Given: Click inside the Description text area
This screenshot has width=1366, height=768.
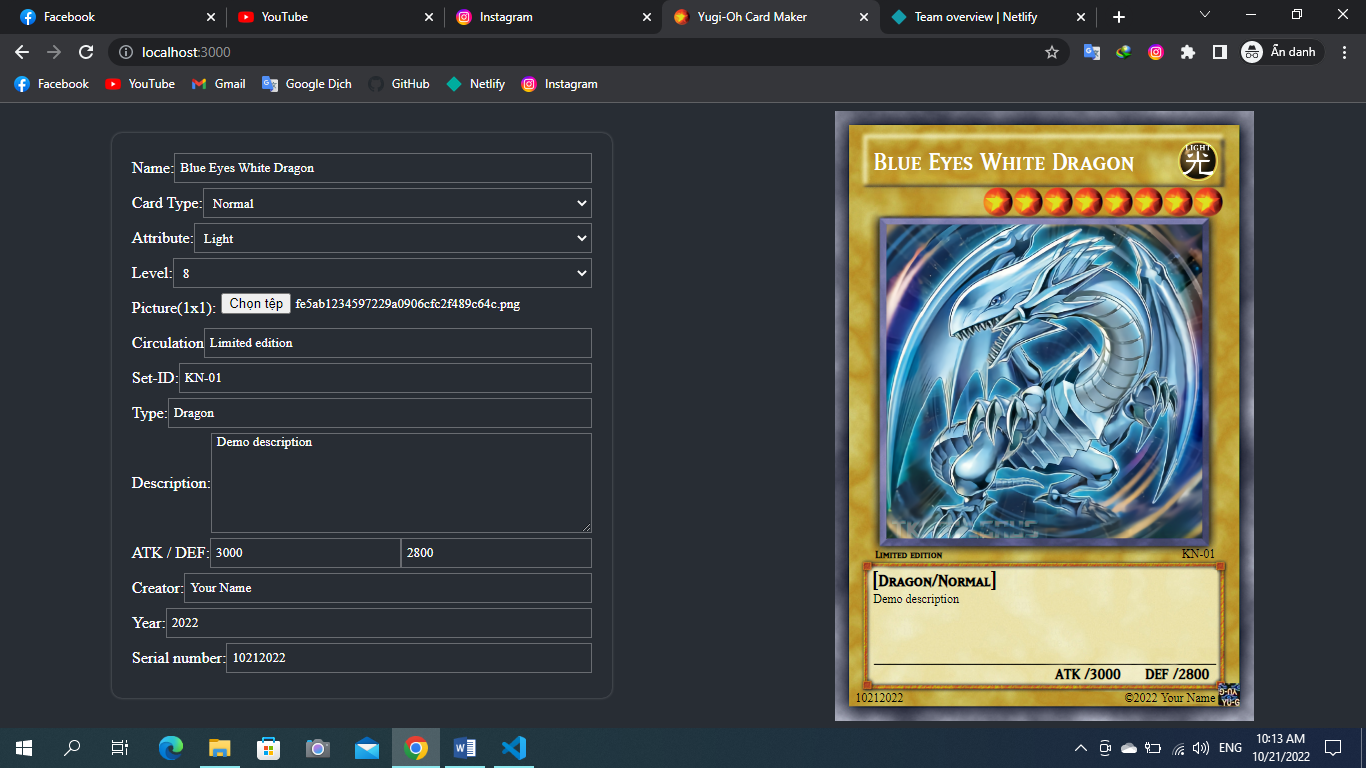Looking at the screenshot, I should click(x=400, y=483).
